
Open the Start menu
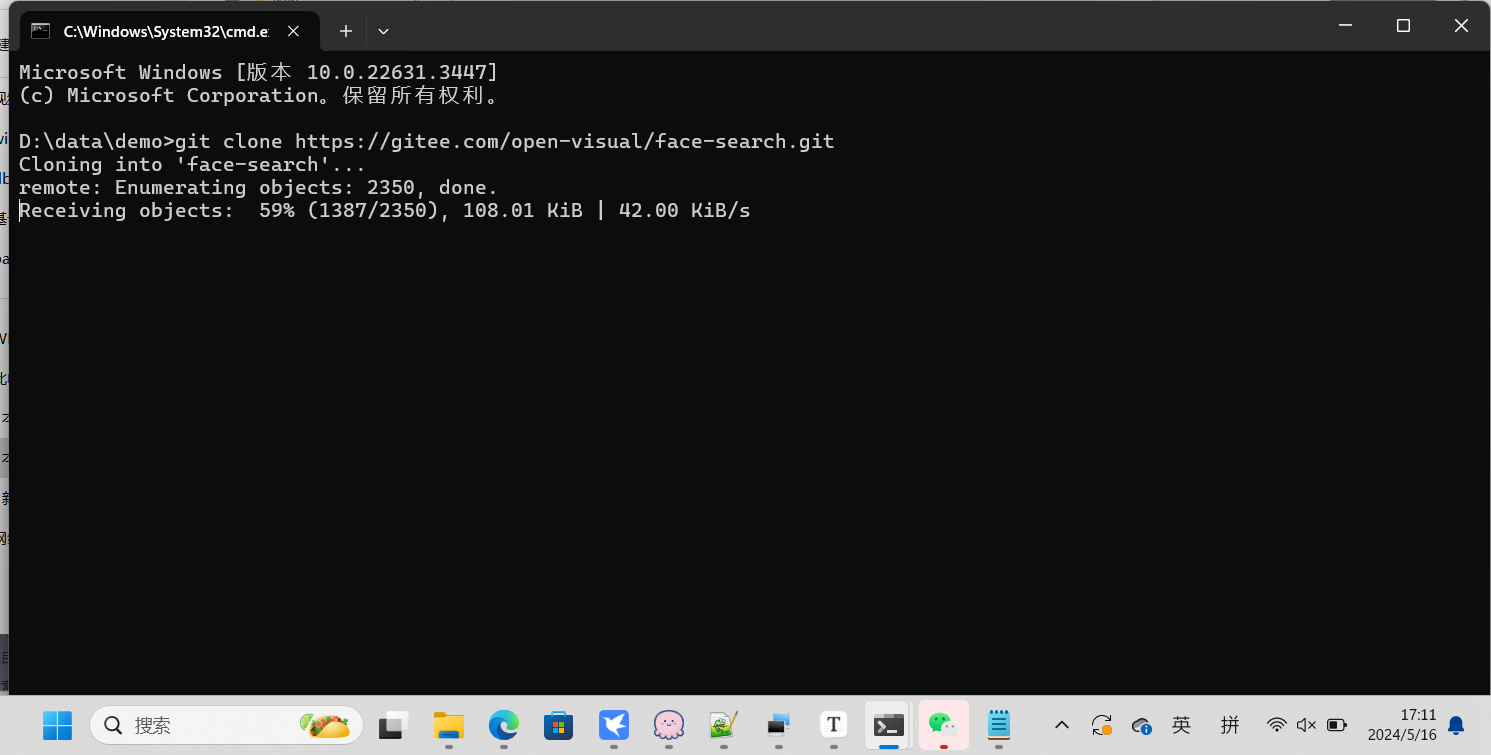point(57,725)
